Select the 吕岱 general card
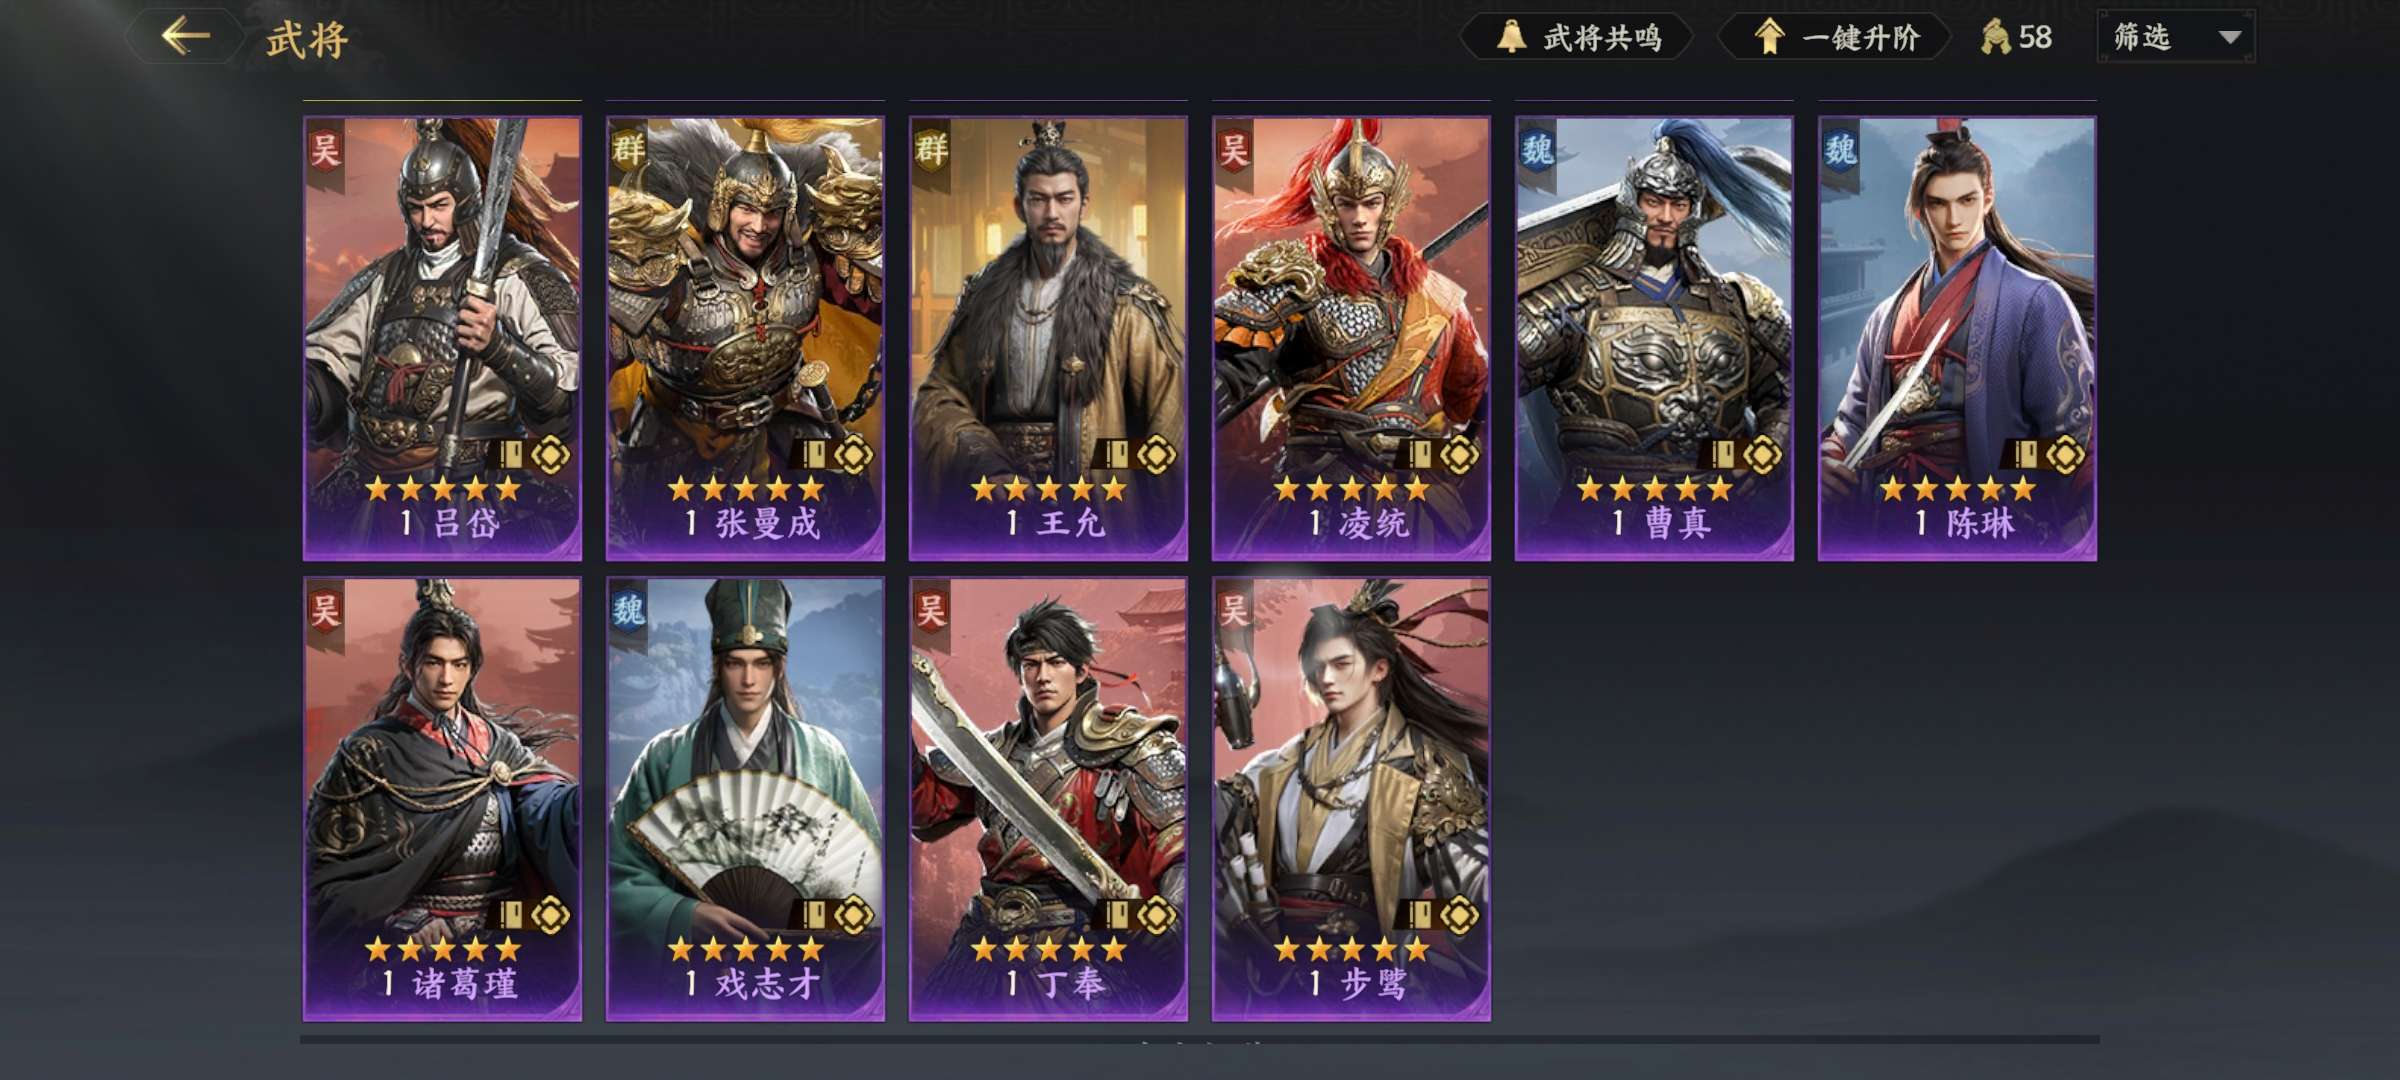The width and height of the screenshot is (2400, 1080). (442, 338)
